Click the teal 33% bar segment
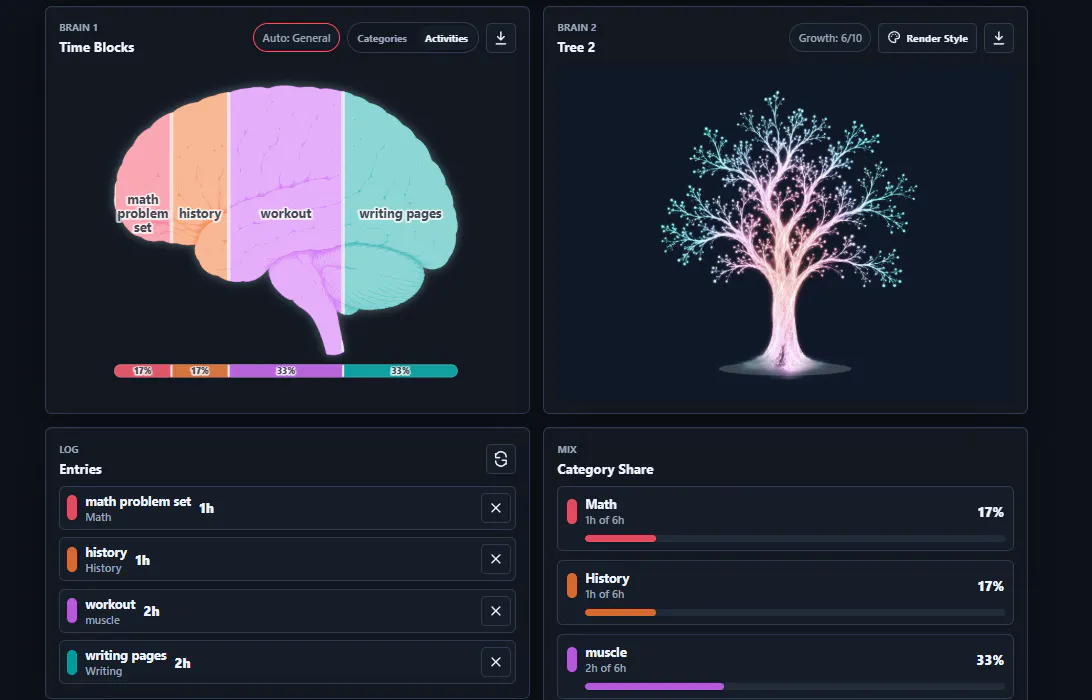 (400, 371)
